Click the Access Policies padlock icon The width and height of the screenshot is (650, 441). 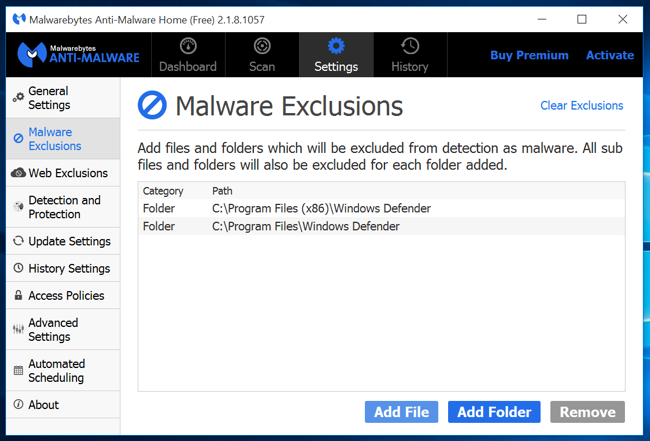(x=18, y=295)
